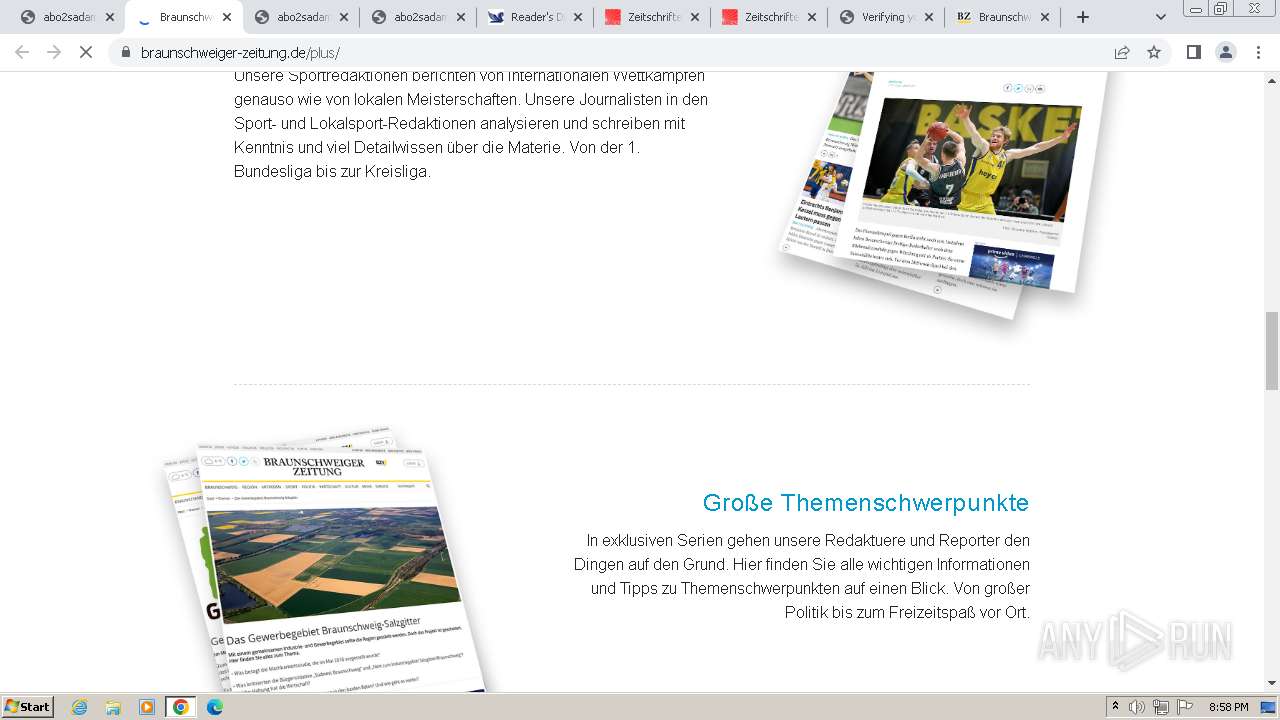Open the Windows Start menu
The image size is (1280, 720).
[x=28, y=707]
